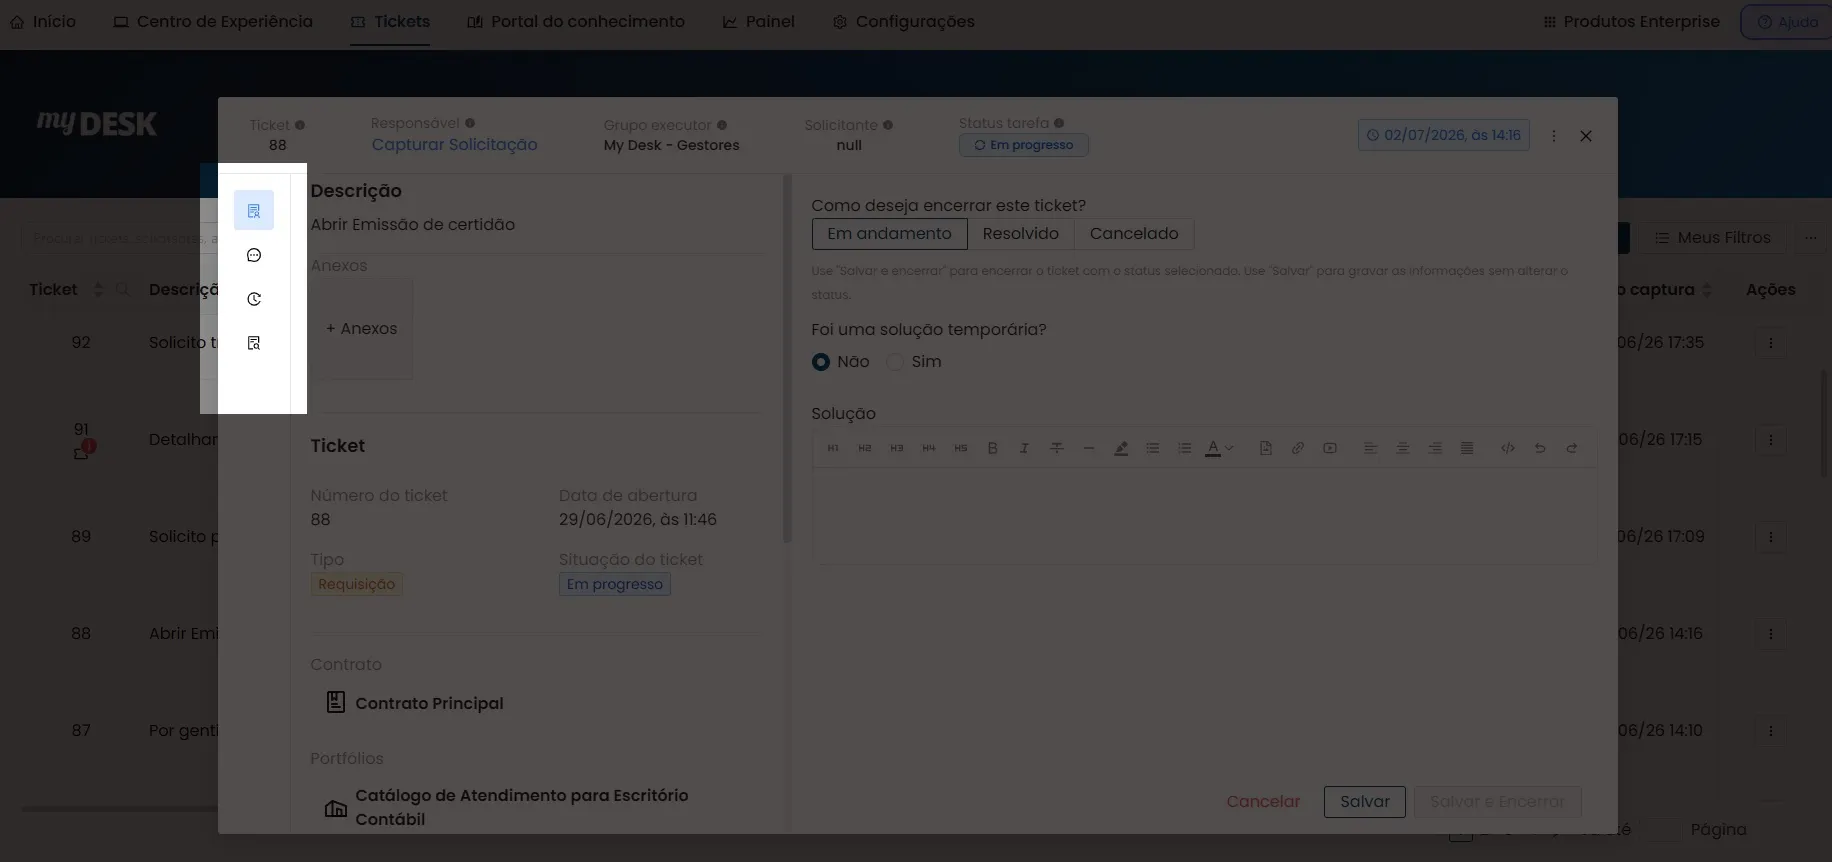This screenshot has width=1832, height=862.
Task: Insert horizontal rule in solution editor
Action: click(x=1089, y=448)
